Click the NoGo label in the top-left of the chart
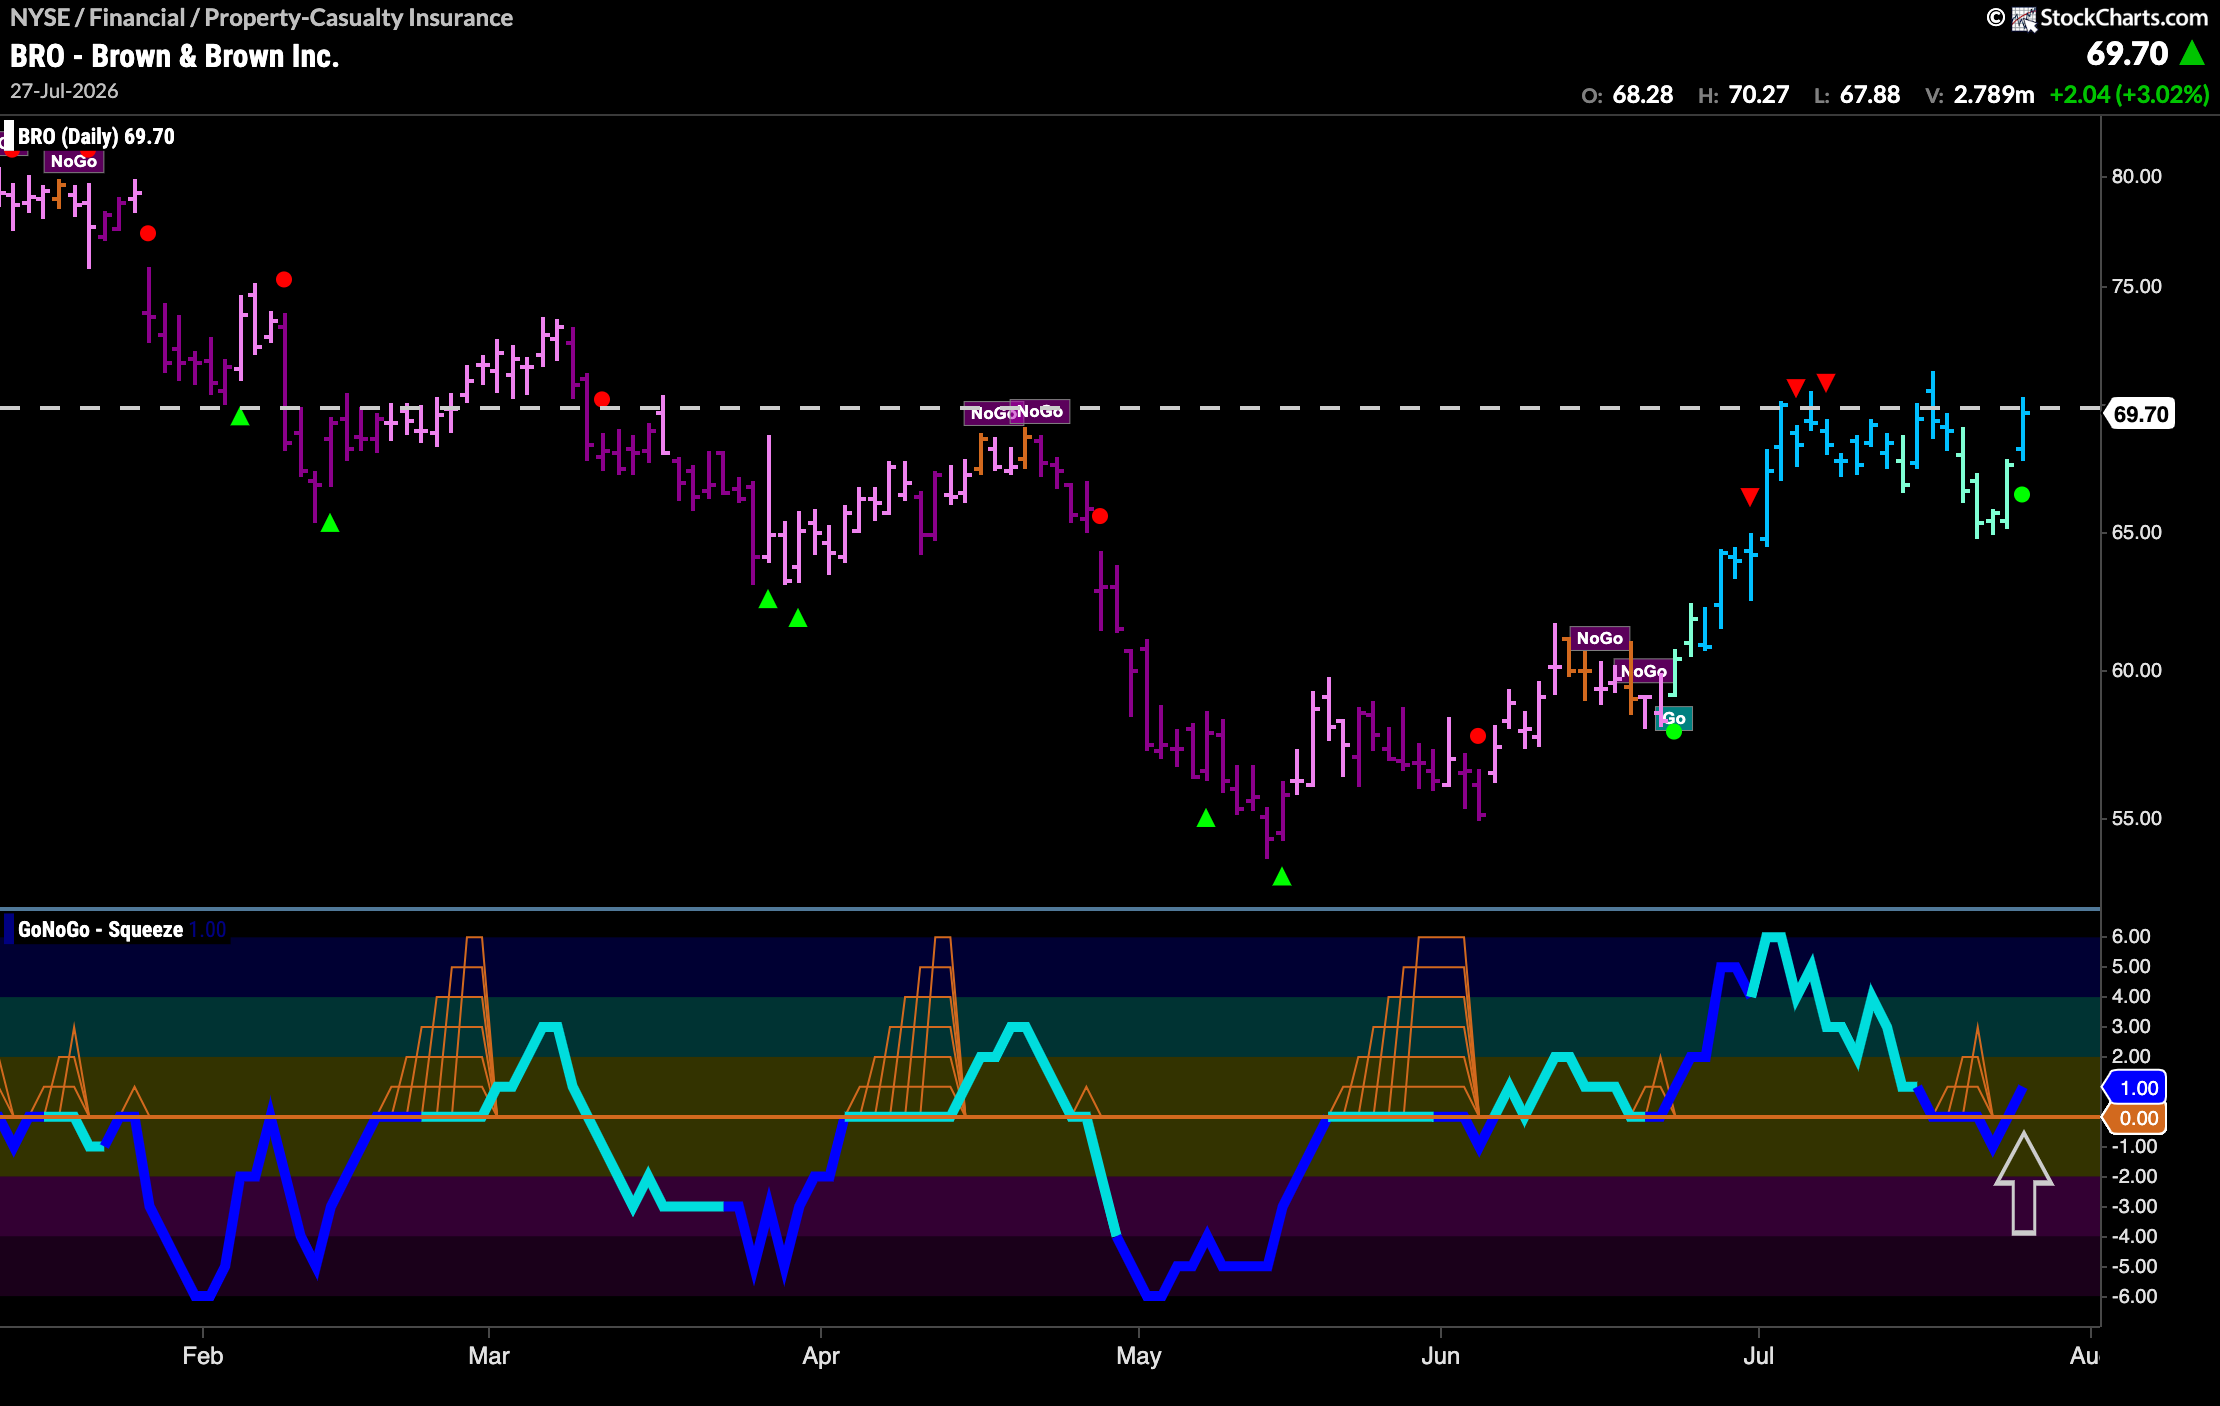Screen dimensions: 2220x1406 (x=74, y=161)
